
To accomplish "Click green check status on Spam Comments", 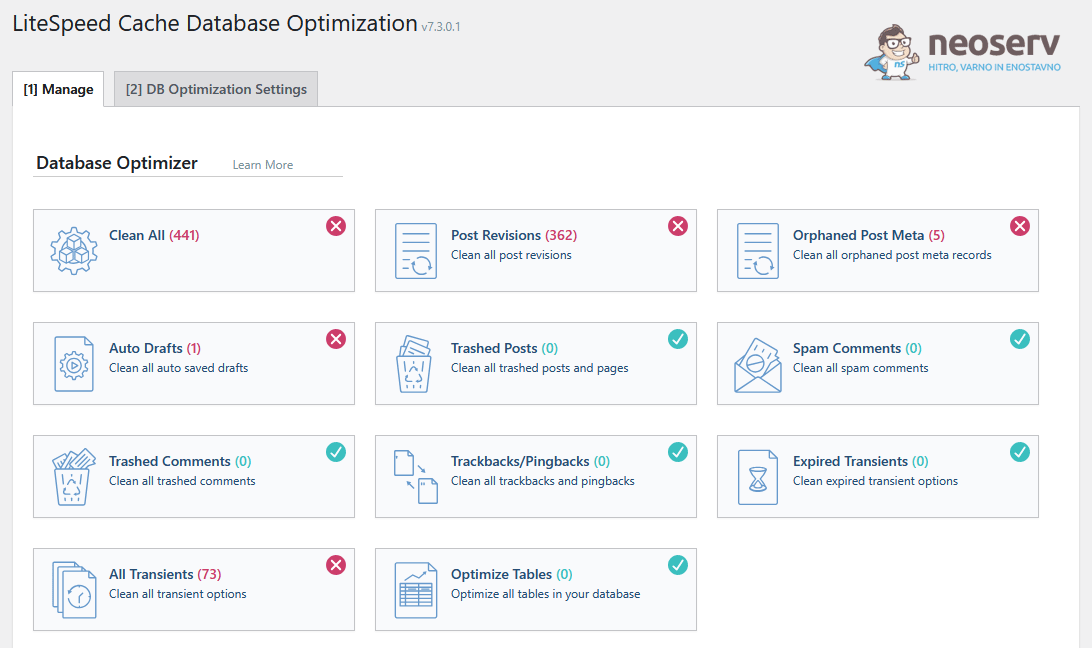I will point(1020,339).
